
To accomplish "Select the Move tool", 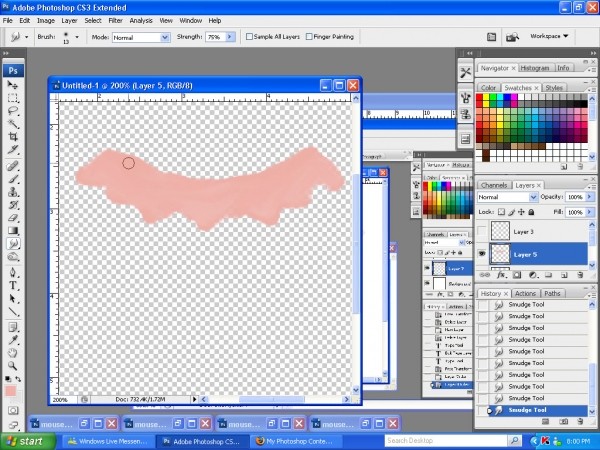I will point(13,85).
